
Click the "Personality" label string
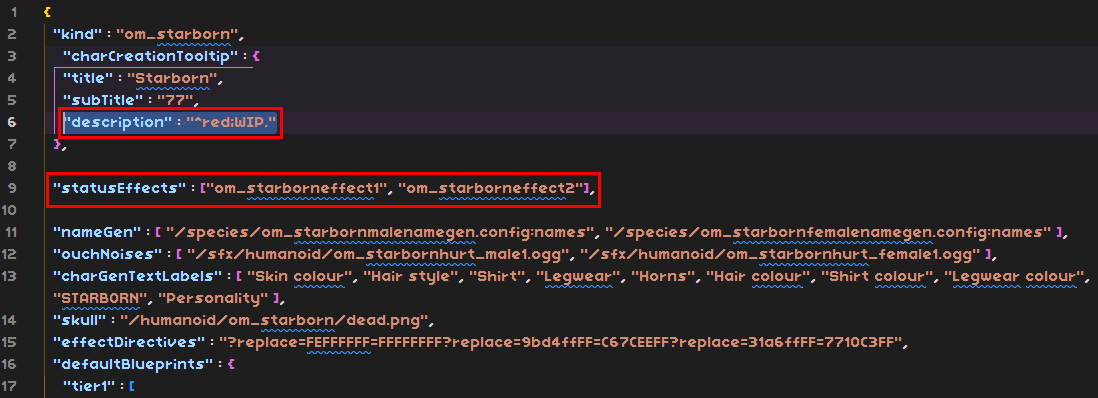214,298
